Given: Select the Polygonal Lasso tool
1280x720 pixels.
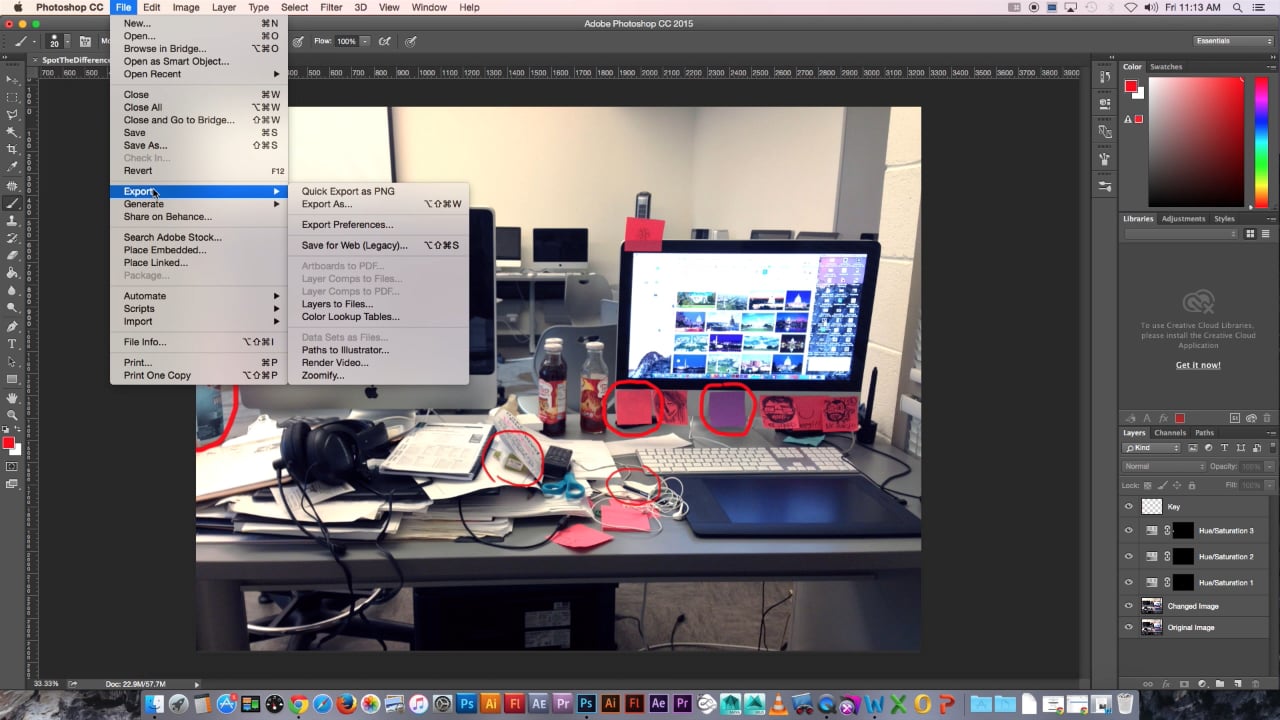Looking at the screenshot, I should pyautogui.click(x=12, y=114).
